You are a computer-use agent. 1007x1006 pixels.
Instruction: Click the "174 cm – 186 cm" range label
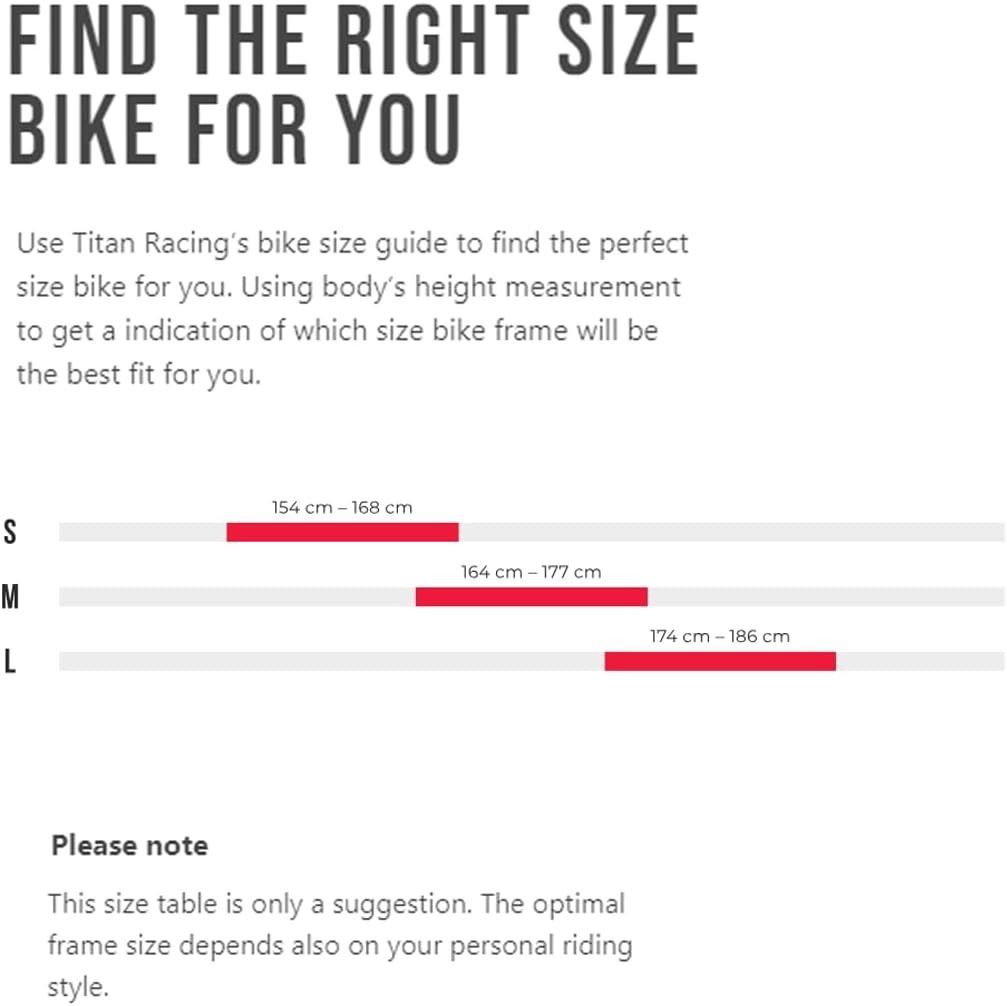click(720, 637)
